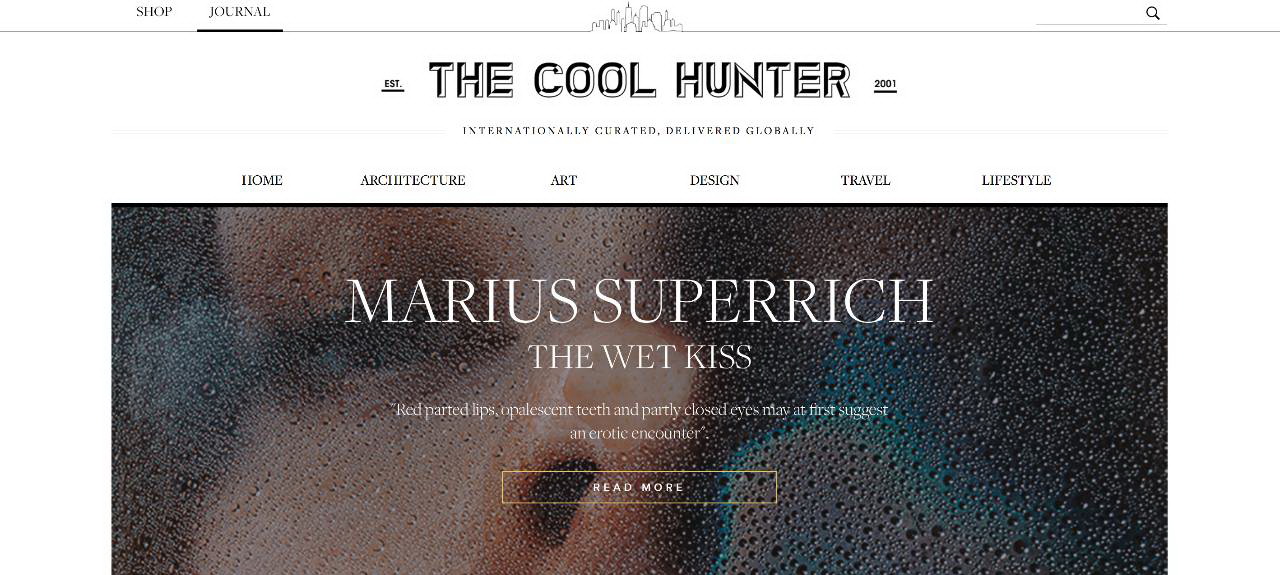1280x575 pixels.
Task: Navigate to the Design section
Action: (715, 180)
